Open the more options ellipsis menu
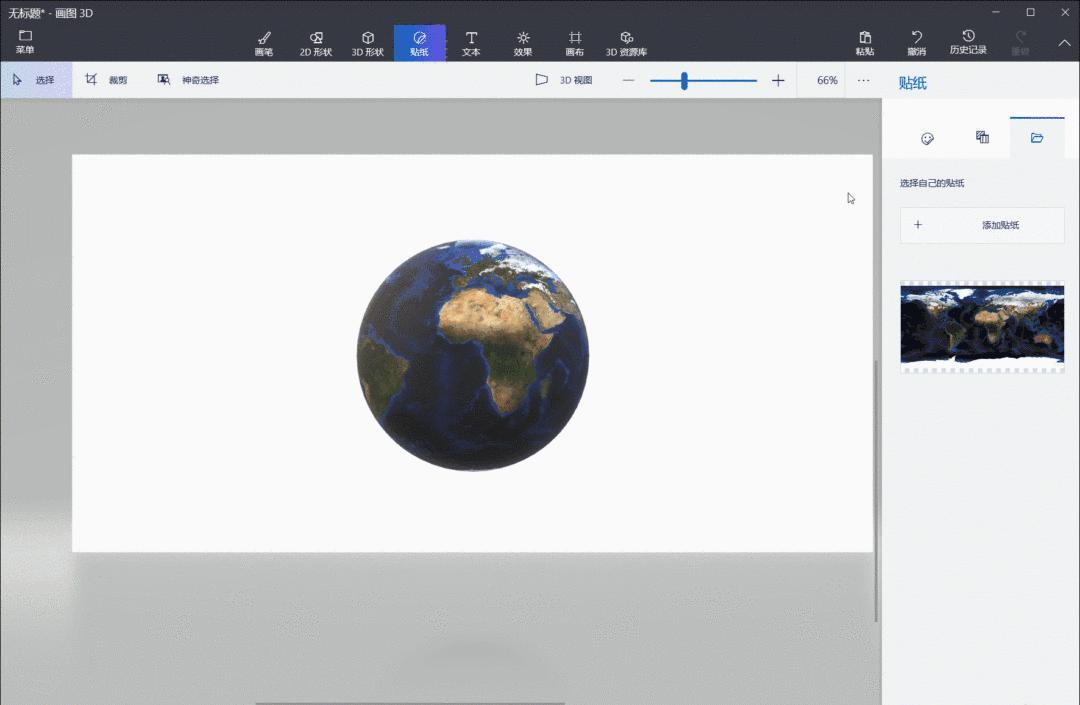The width and height of the screenshot is (1080, 705). click(x=864, y=80)
